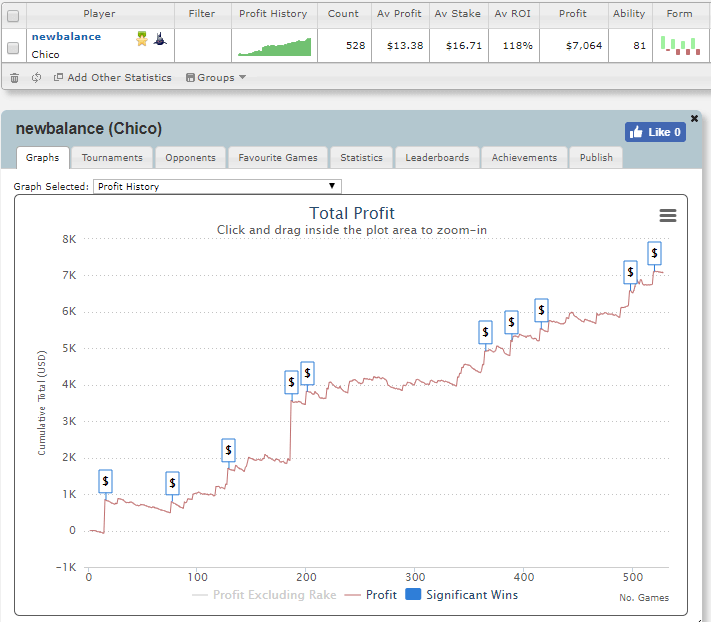Click the Av Stake column header
Image resolution: width=711 pixels, height=622 pixels.
tap(458, 14)
